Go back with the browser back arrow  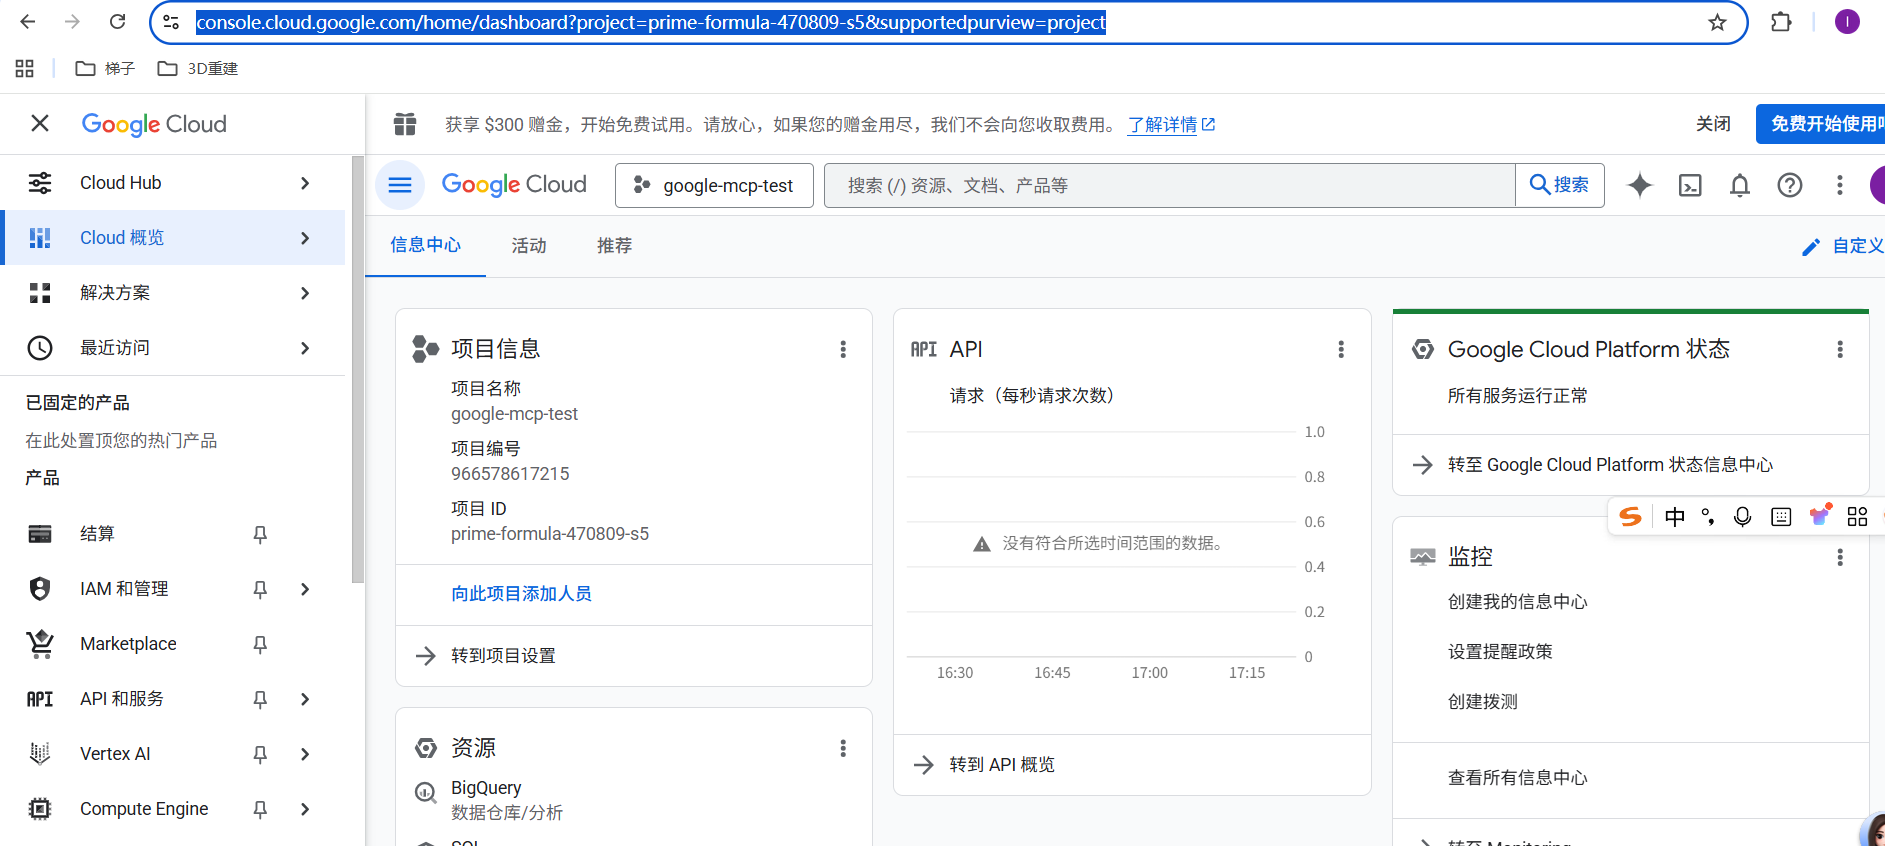point(28,22)
